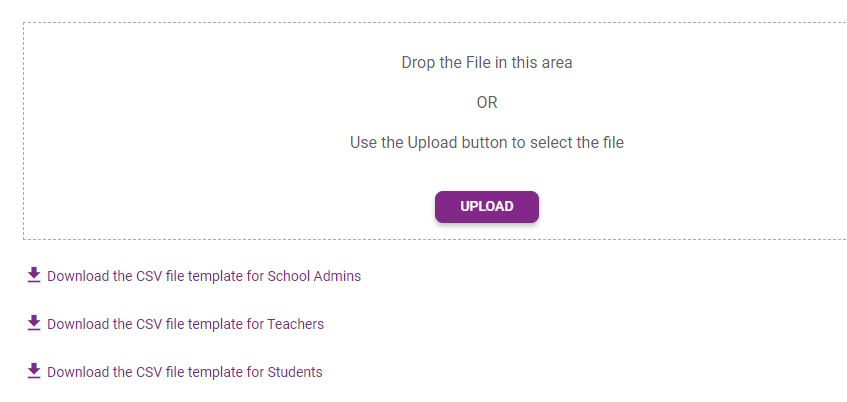
Task: Click the arrow-to-tray icon in Teachers row
Action: pyautogui.click(x=34, y=323)
